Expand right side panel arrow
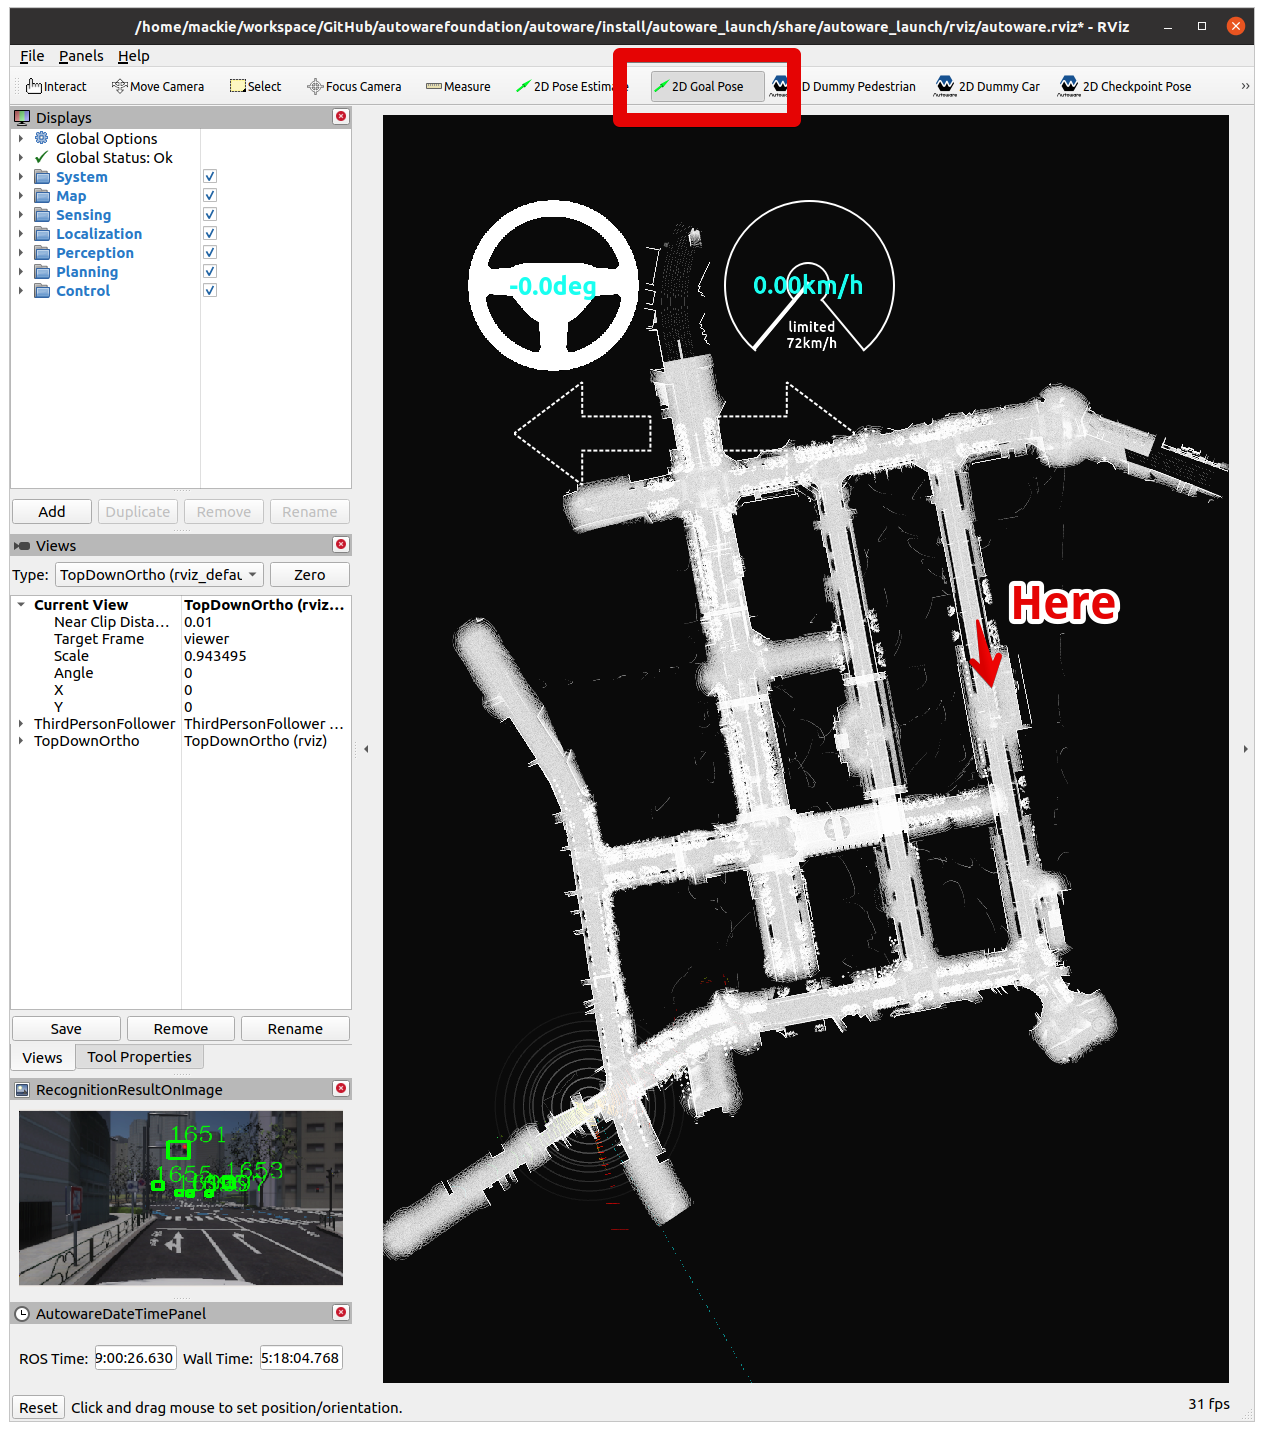Image resolution: width=1264 pixels, height=1431 pixels. click(1245, 749)
